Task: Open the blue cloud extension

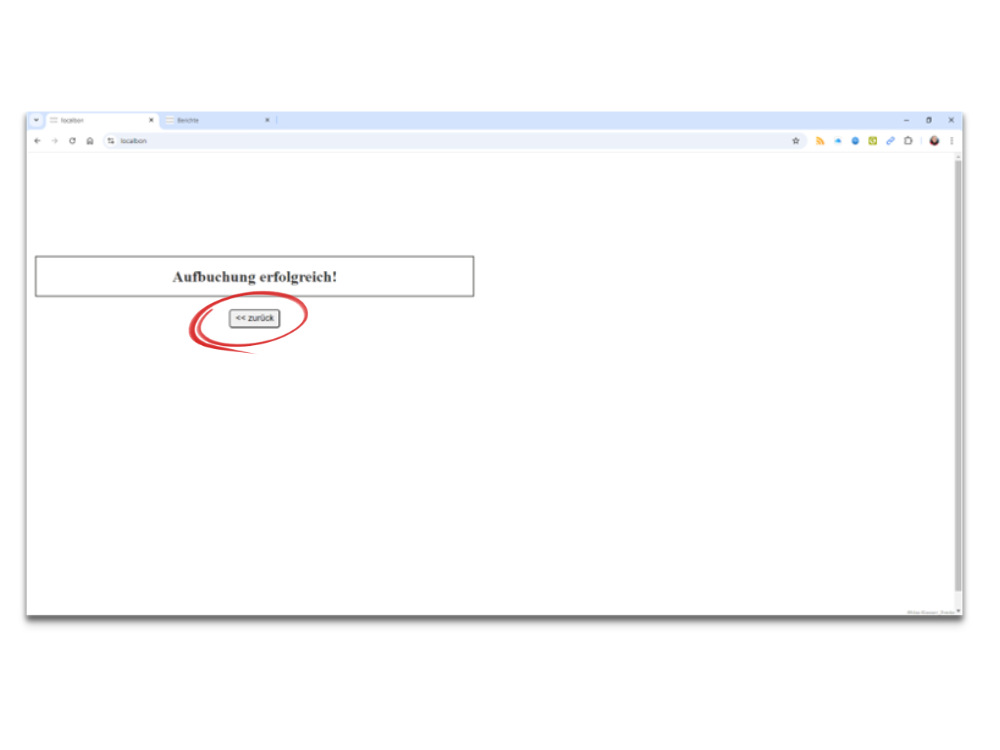Action: 838,141
